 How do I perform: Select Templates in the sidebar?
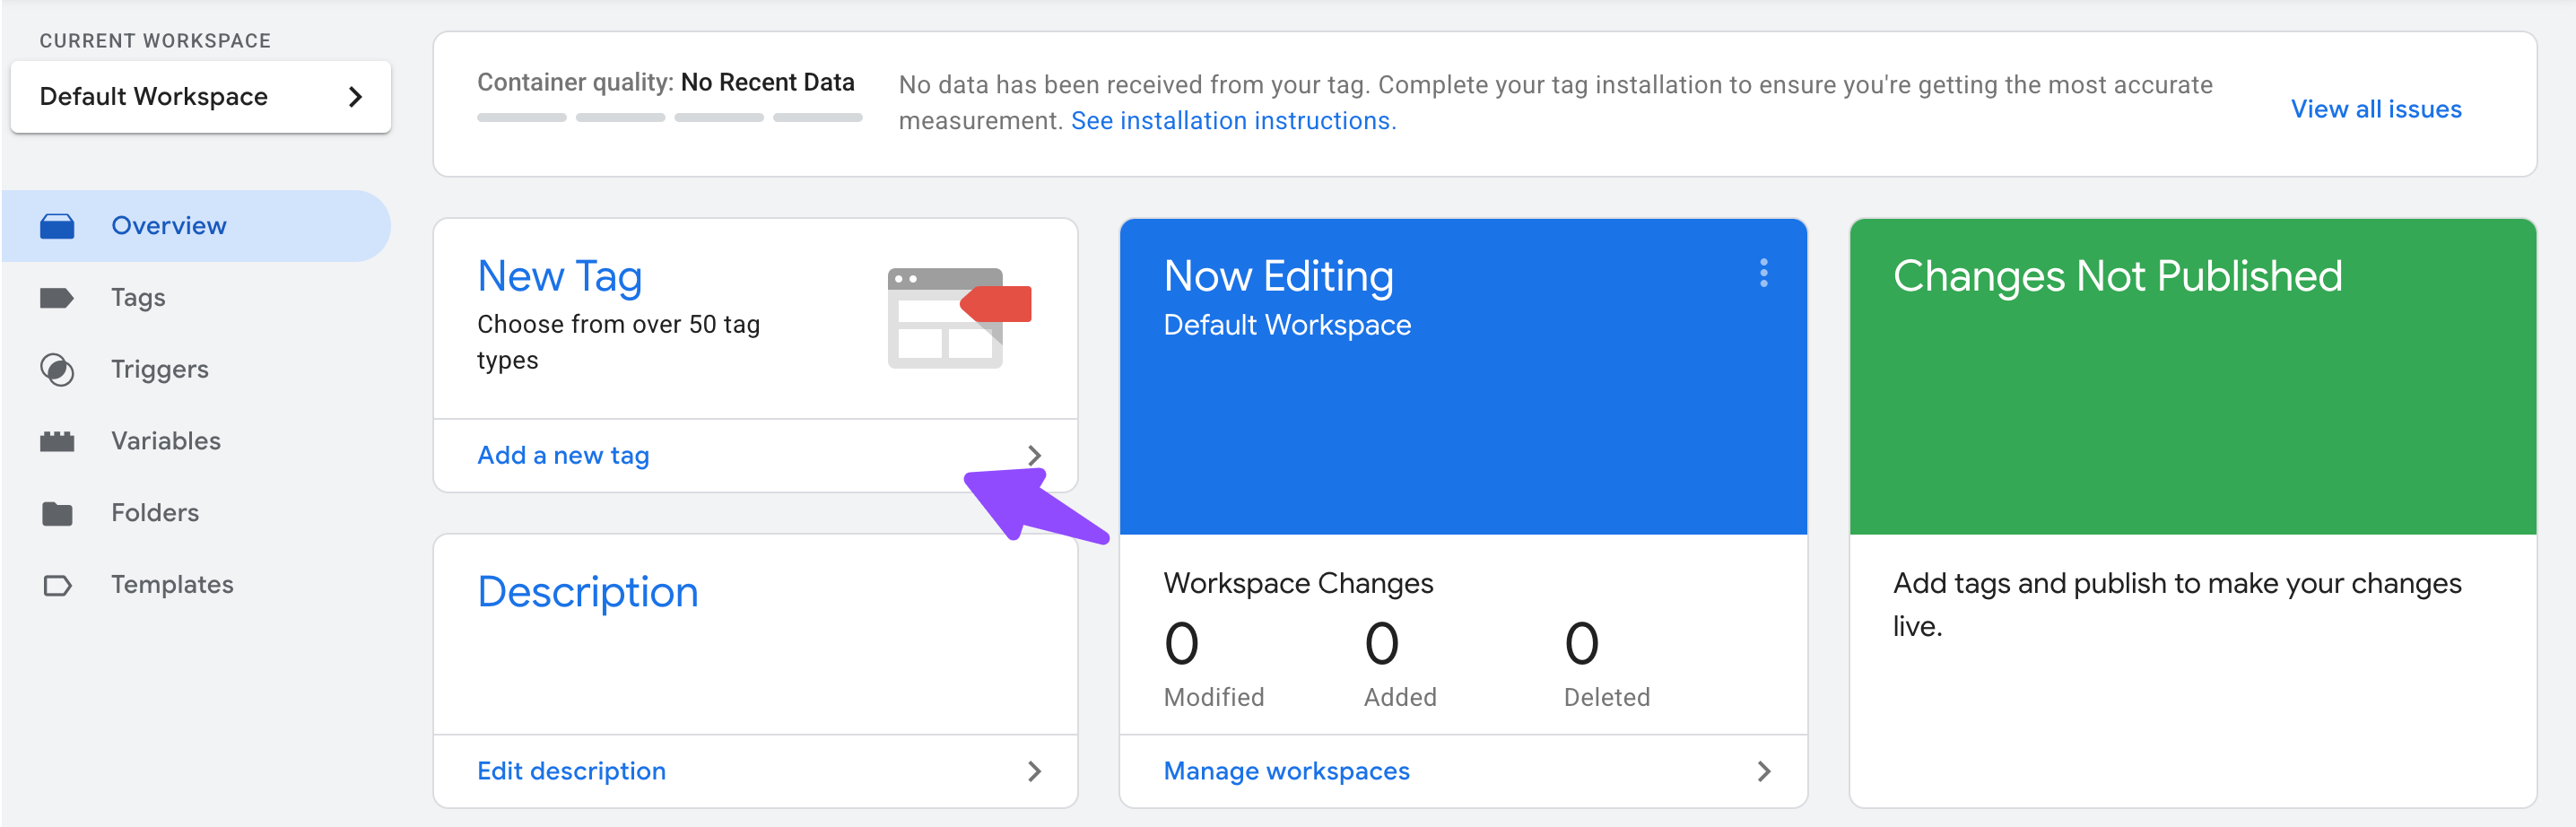pyautogui.click(x=172, y=585)
